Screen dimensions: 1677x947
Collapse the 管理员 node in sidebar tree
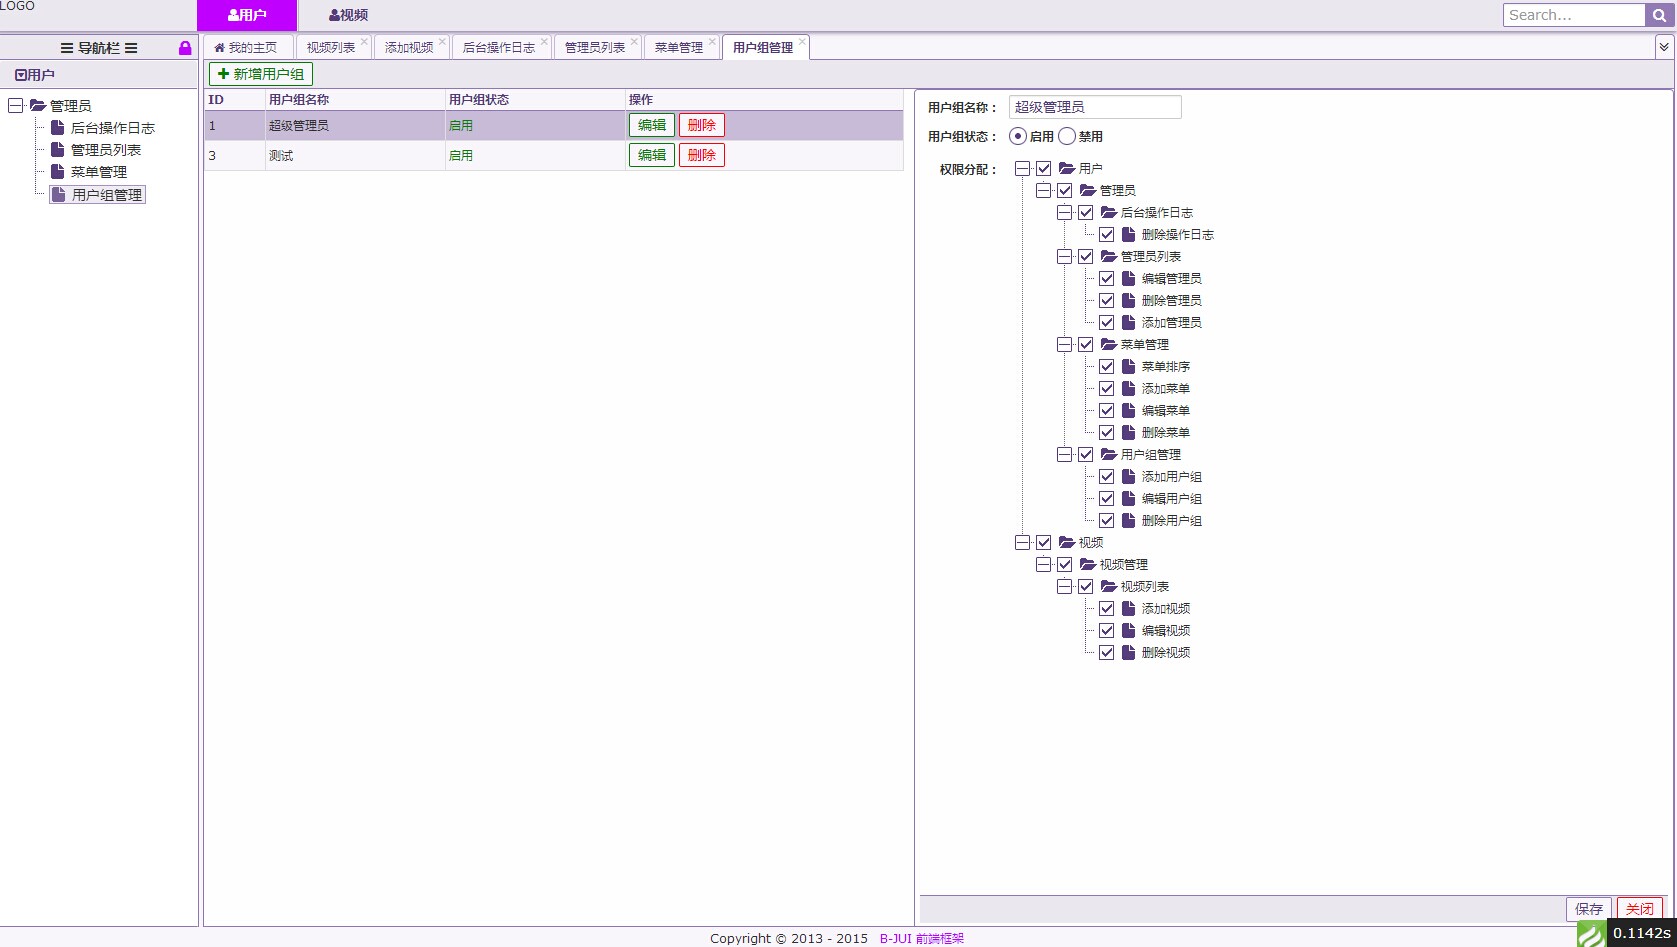[x=16, y=105]
